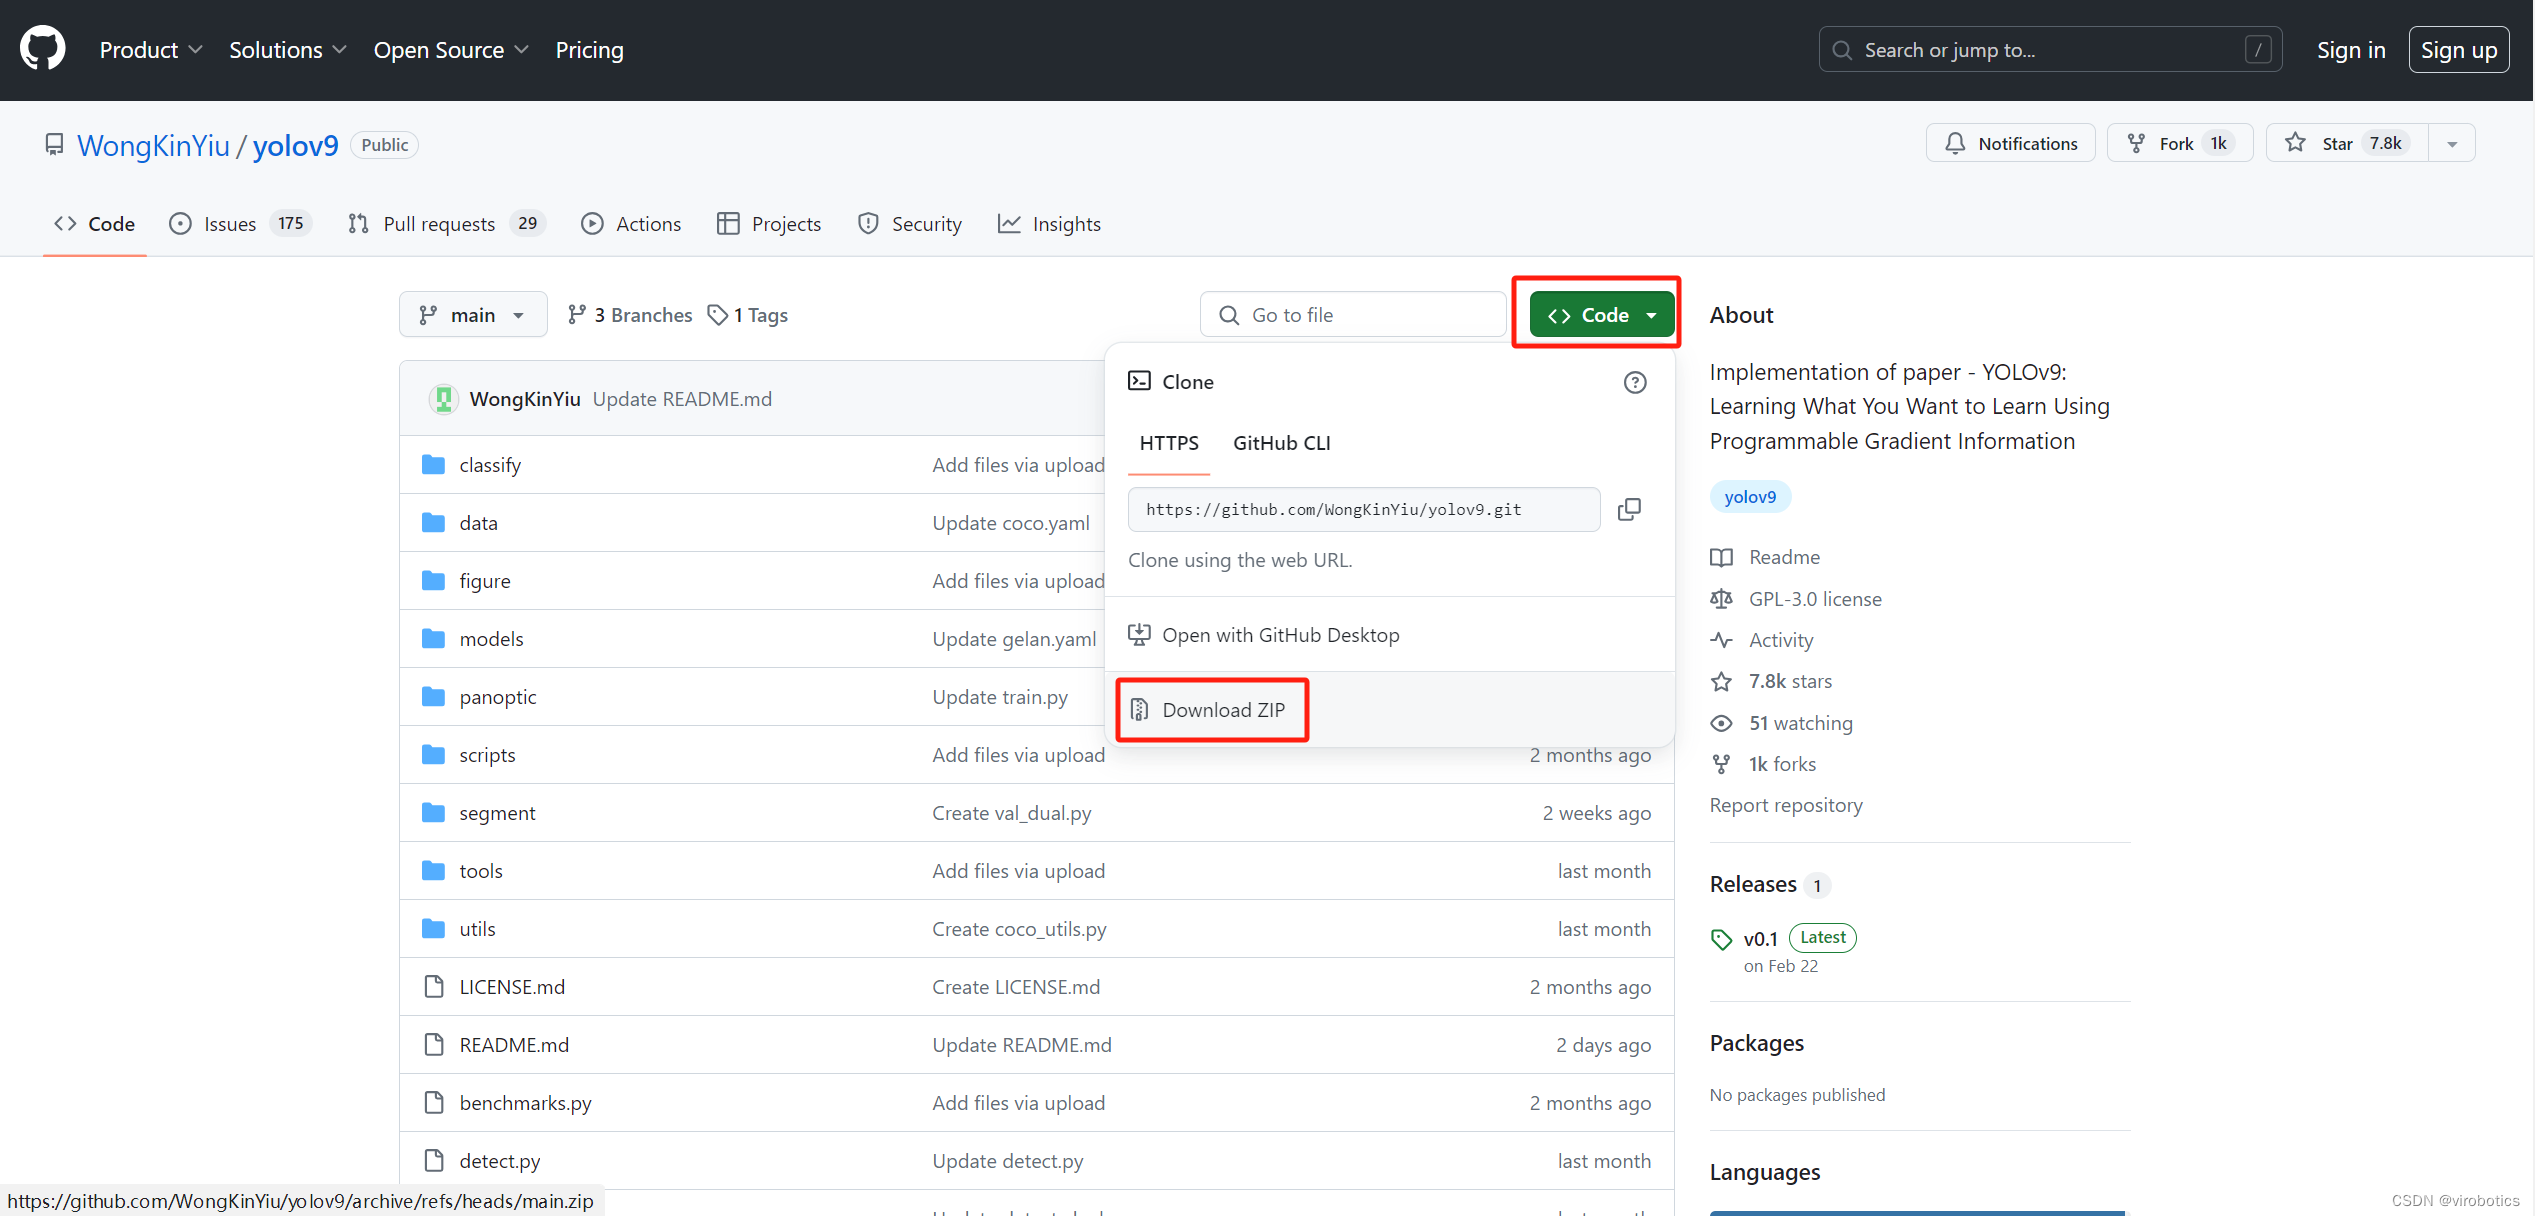Click the Sign in link

[x=2351, y=50]
